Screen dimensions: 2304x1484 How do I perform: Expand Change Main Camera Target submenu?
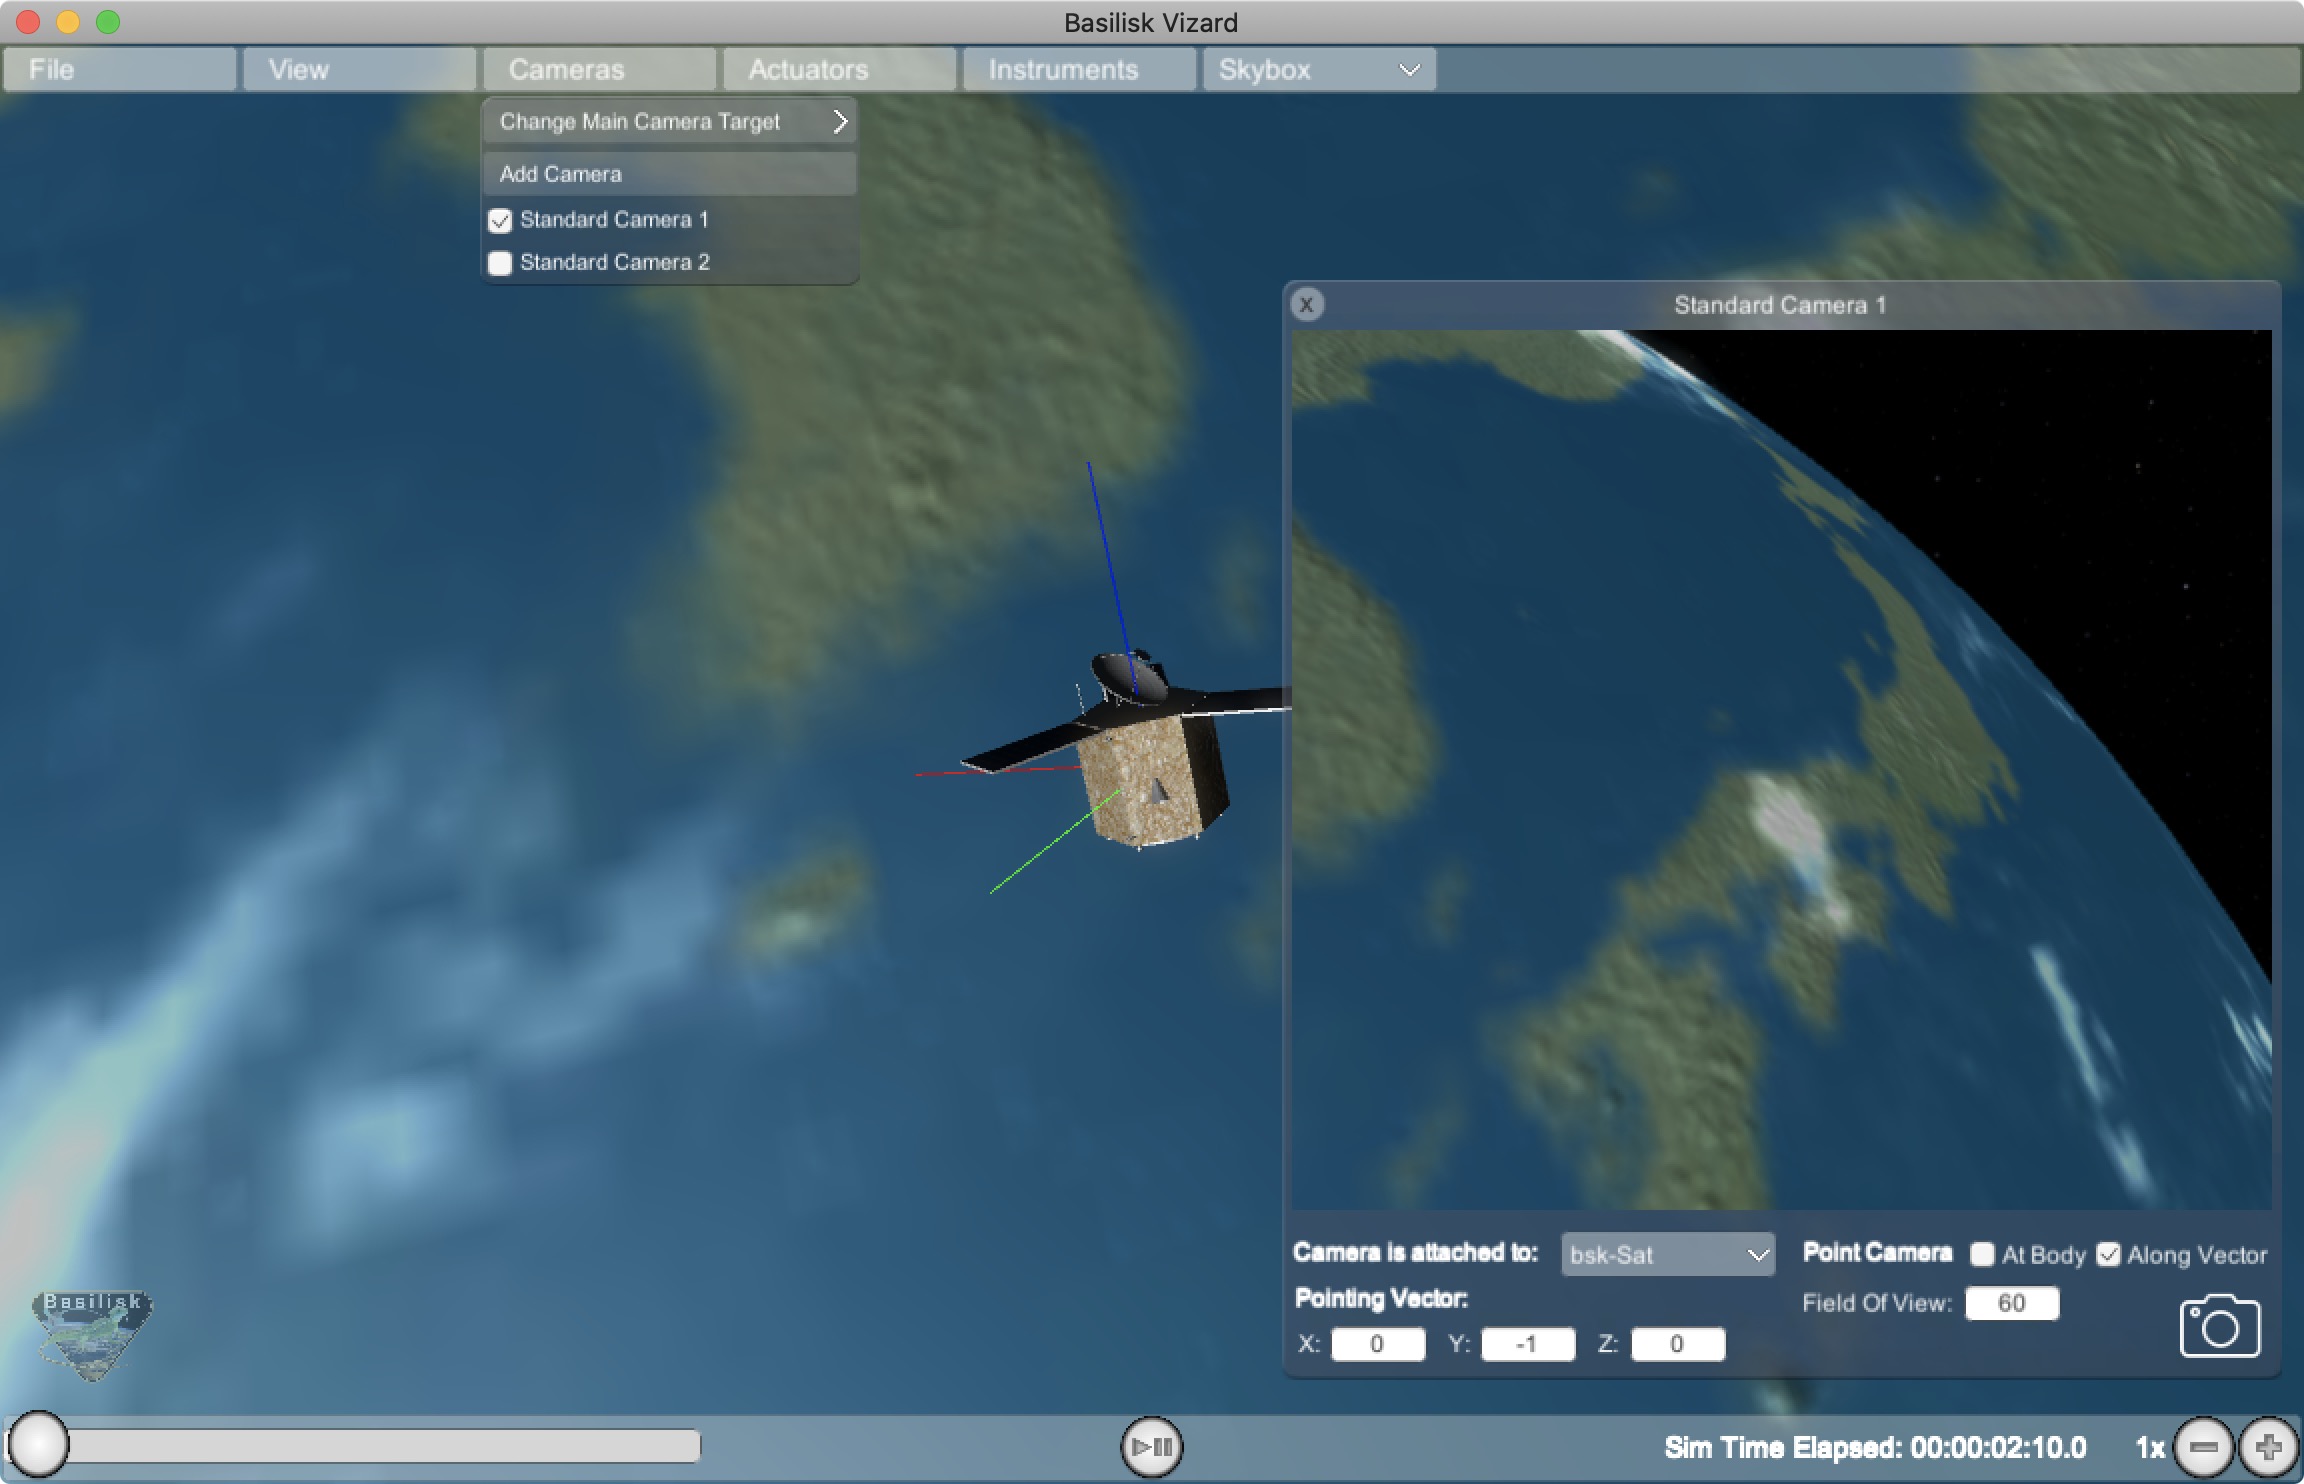pos(670,122)
